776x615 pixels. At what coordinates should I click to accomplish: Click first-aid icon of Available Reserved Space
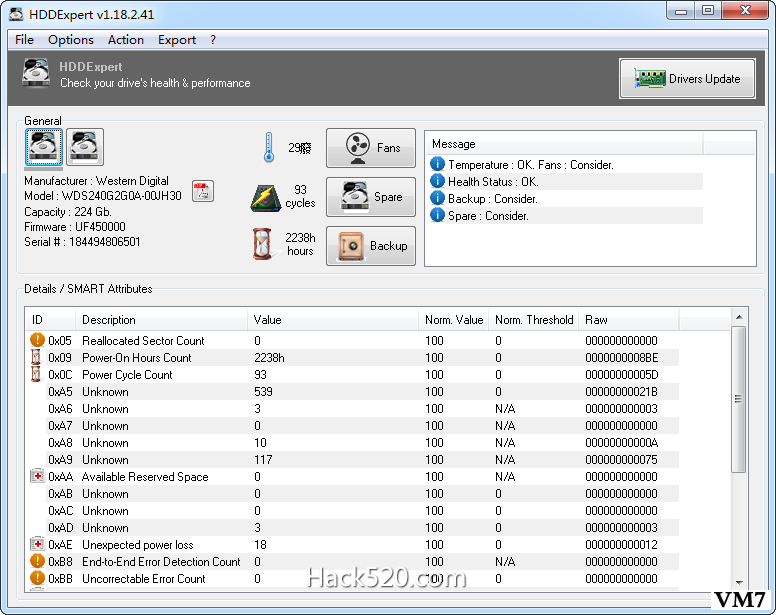[37, 476]
